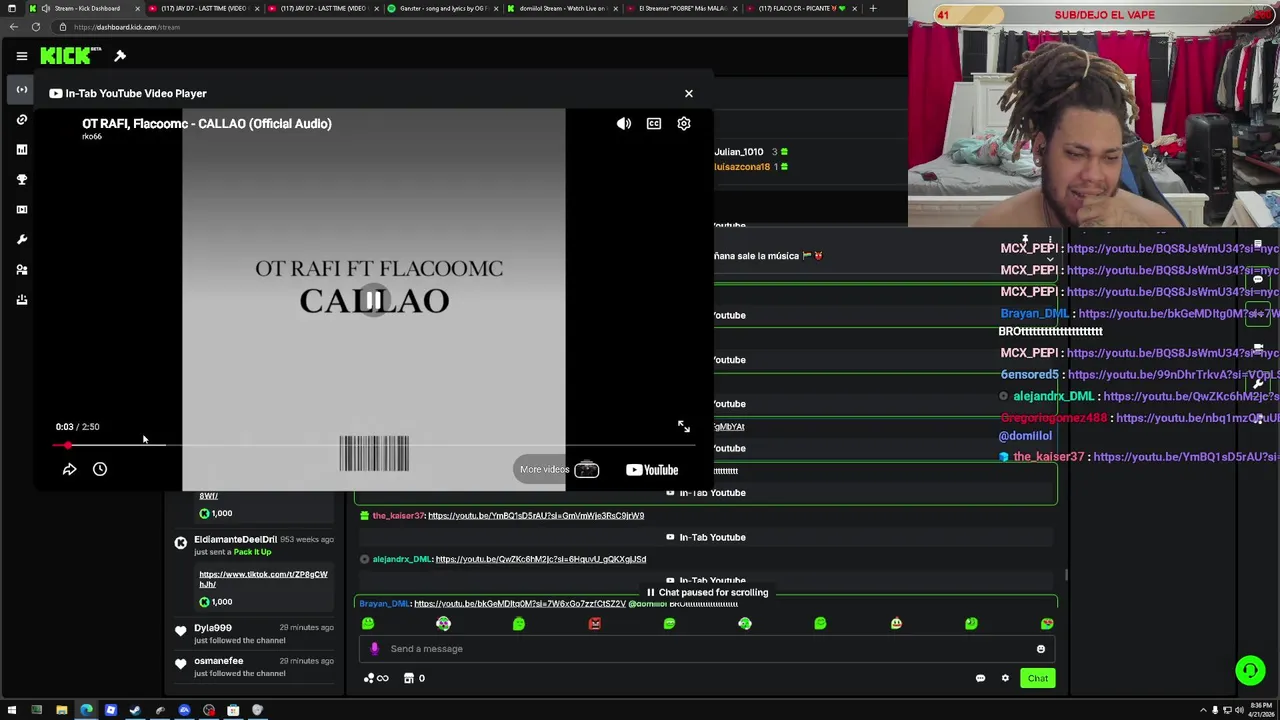Click Chat paused for scrolling banner
This screenshot has height=720, width=1280.
(x=707, y=592)
